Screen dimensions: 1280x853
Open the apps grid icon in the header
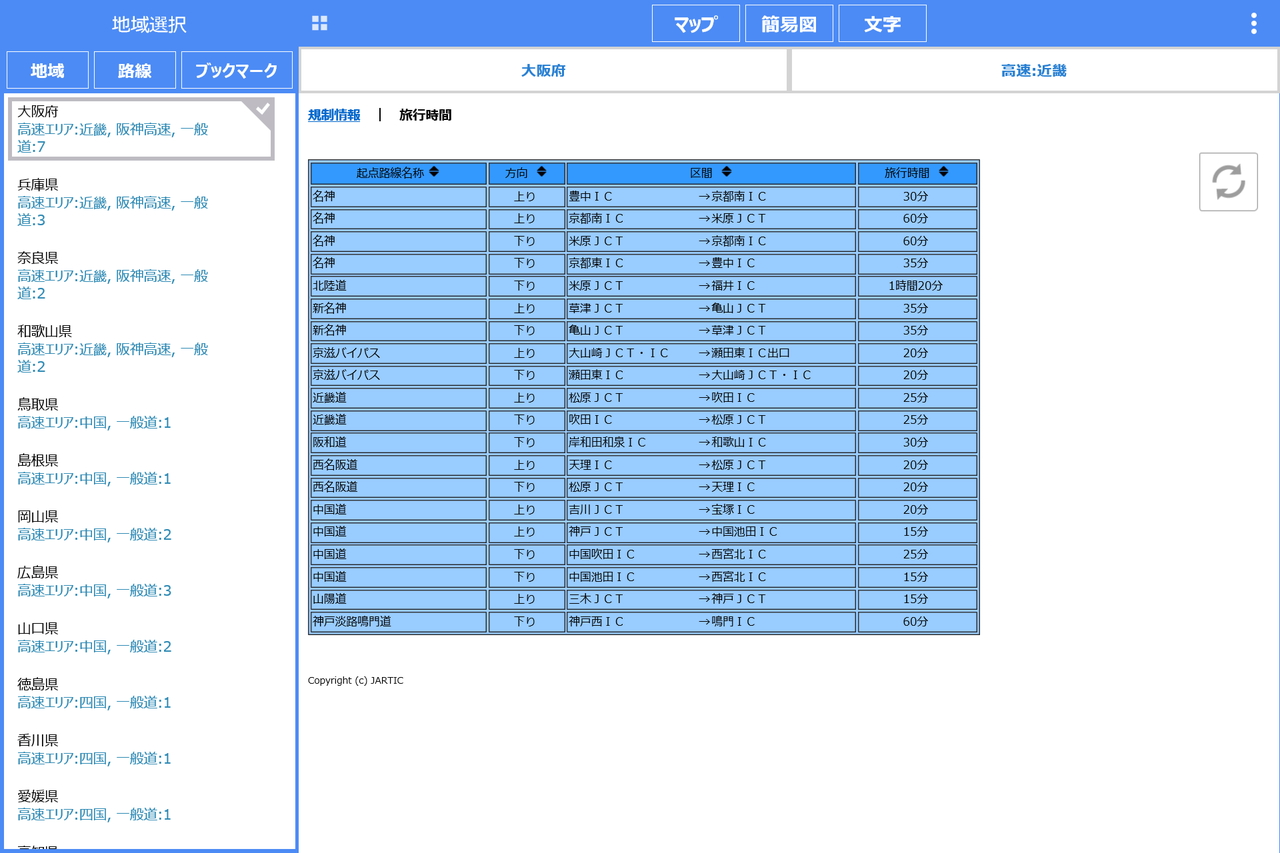(x=319, y=22)
